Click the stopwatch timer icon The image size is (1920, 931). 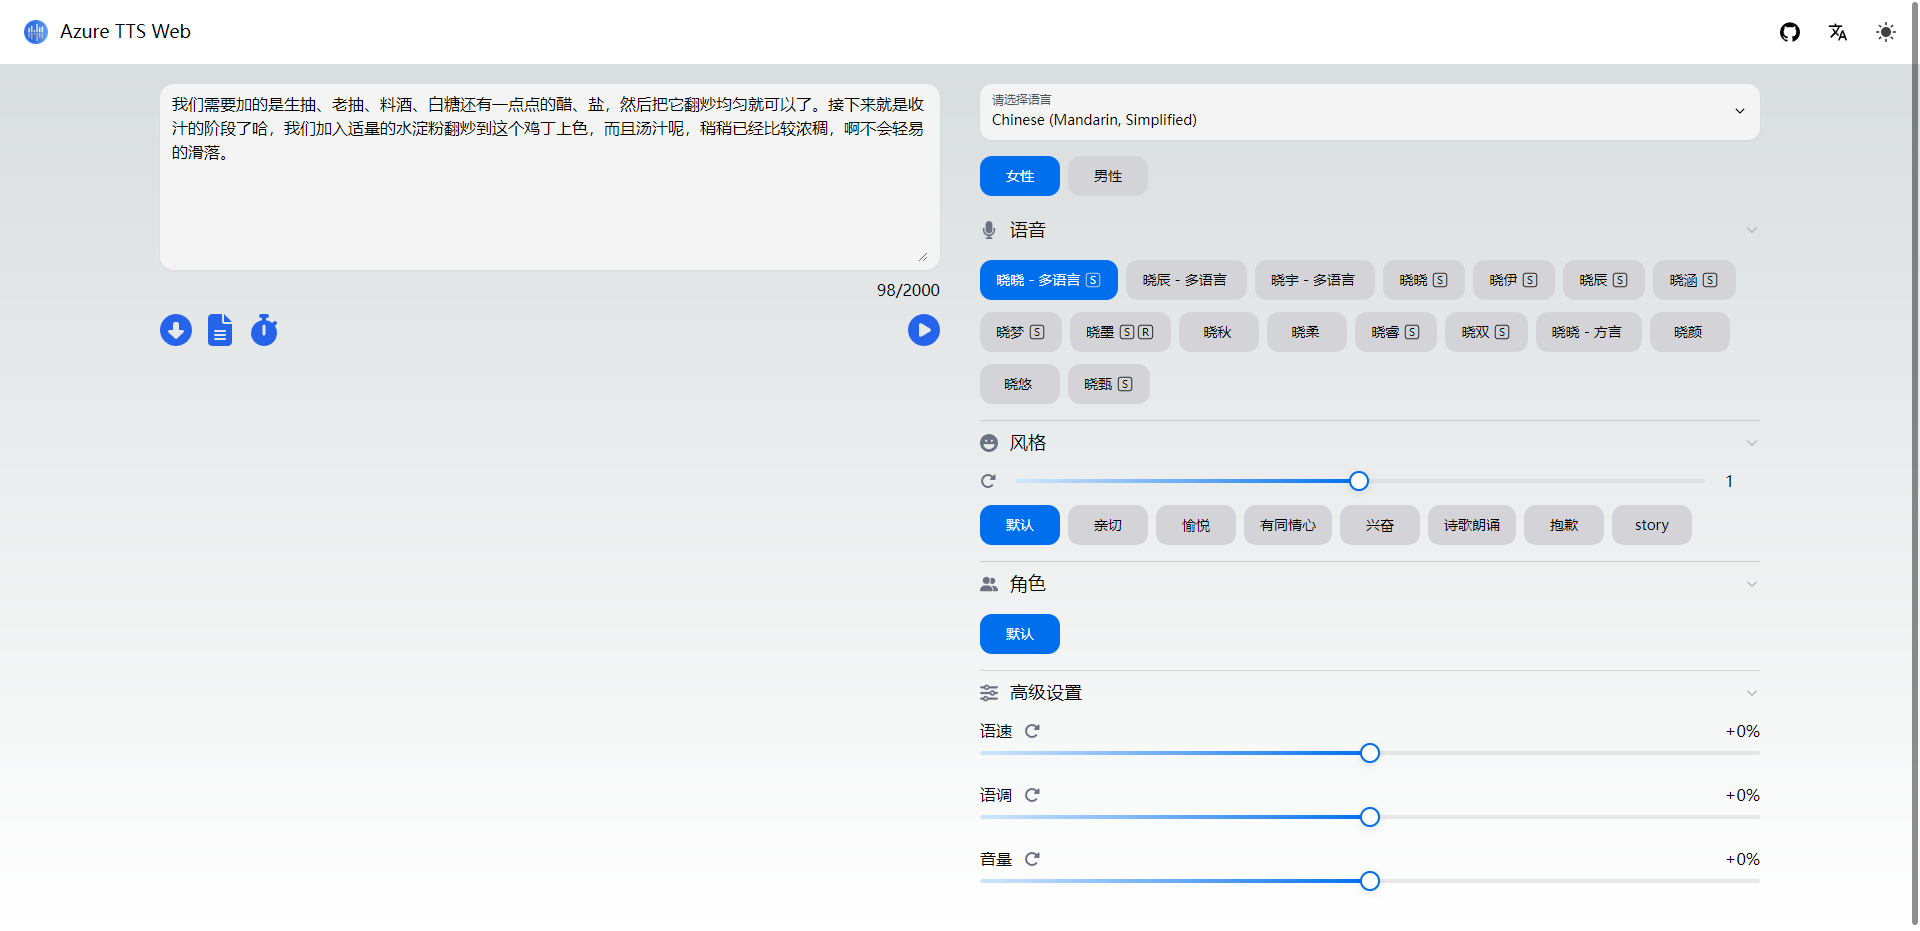click(x=264, y=330)
